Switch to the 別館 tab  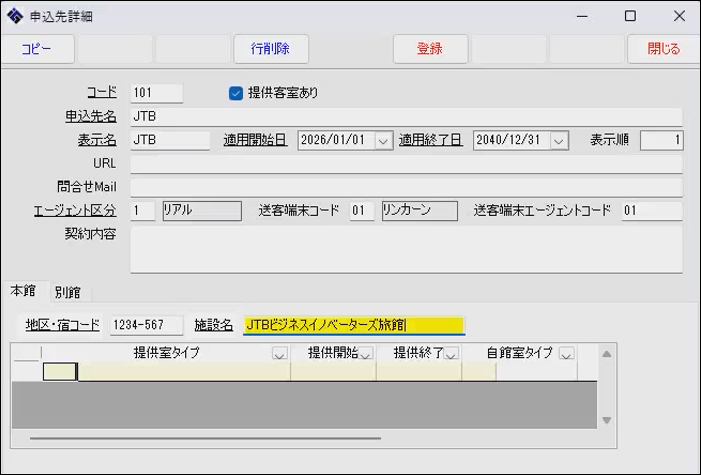click(68, 293)
